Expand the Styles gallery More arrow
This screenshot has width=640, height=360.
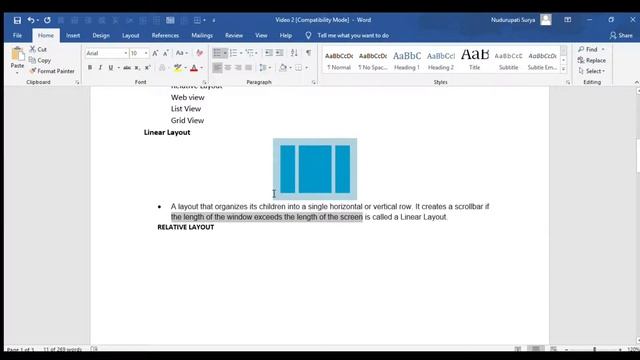pyautogui.click(x=564, y=69)
